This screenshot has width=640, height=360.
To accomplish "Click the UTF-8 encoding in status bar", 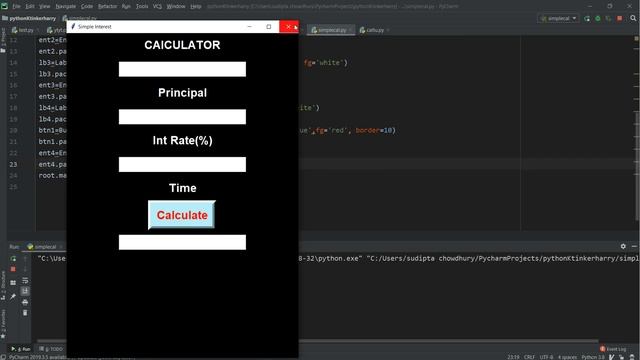I will (546, 357).
